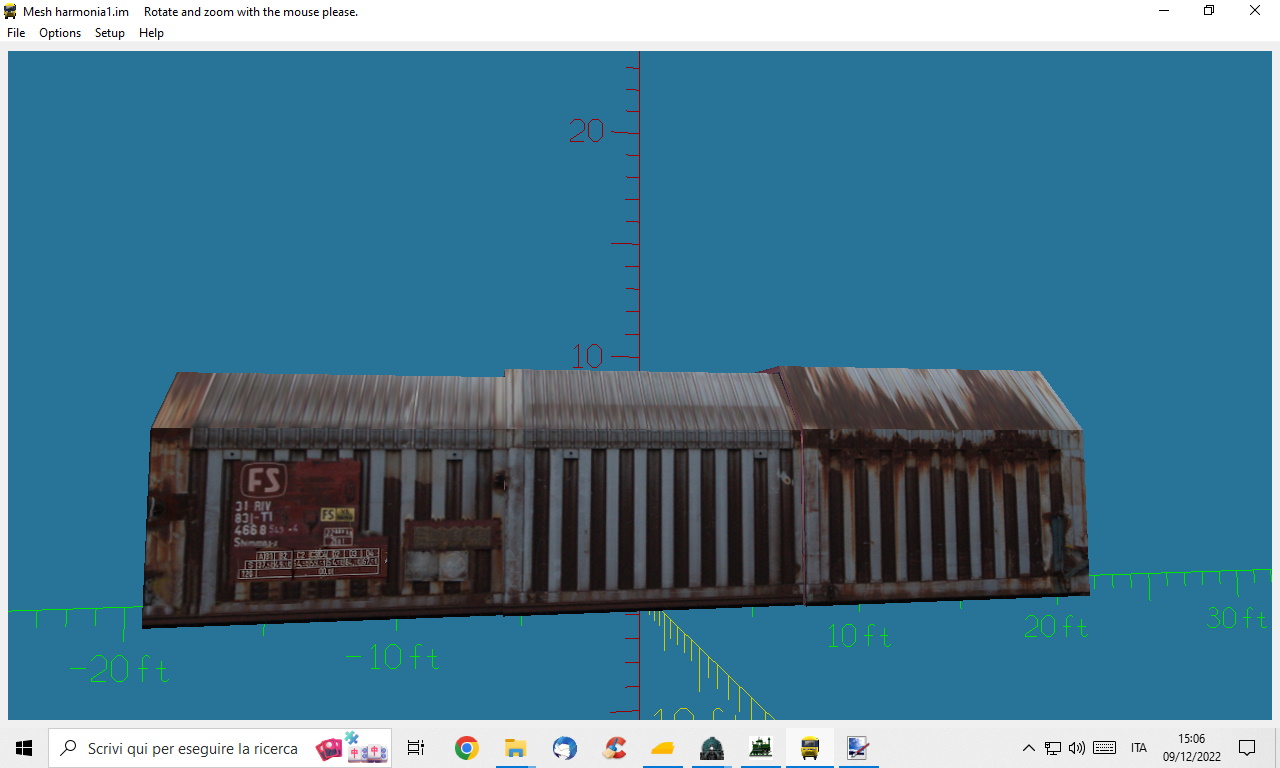Open the volume control tray icon

[1077, 748]
